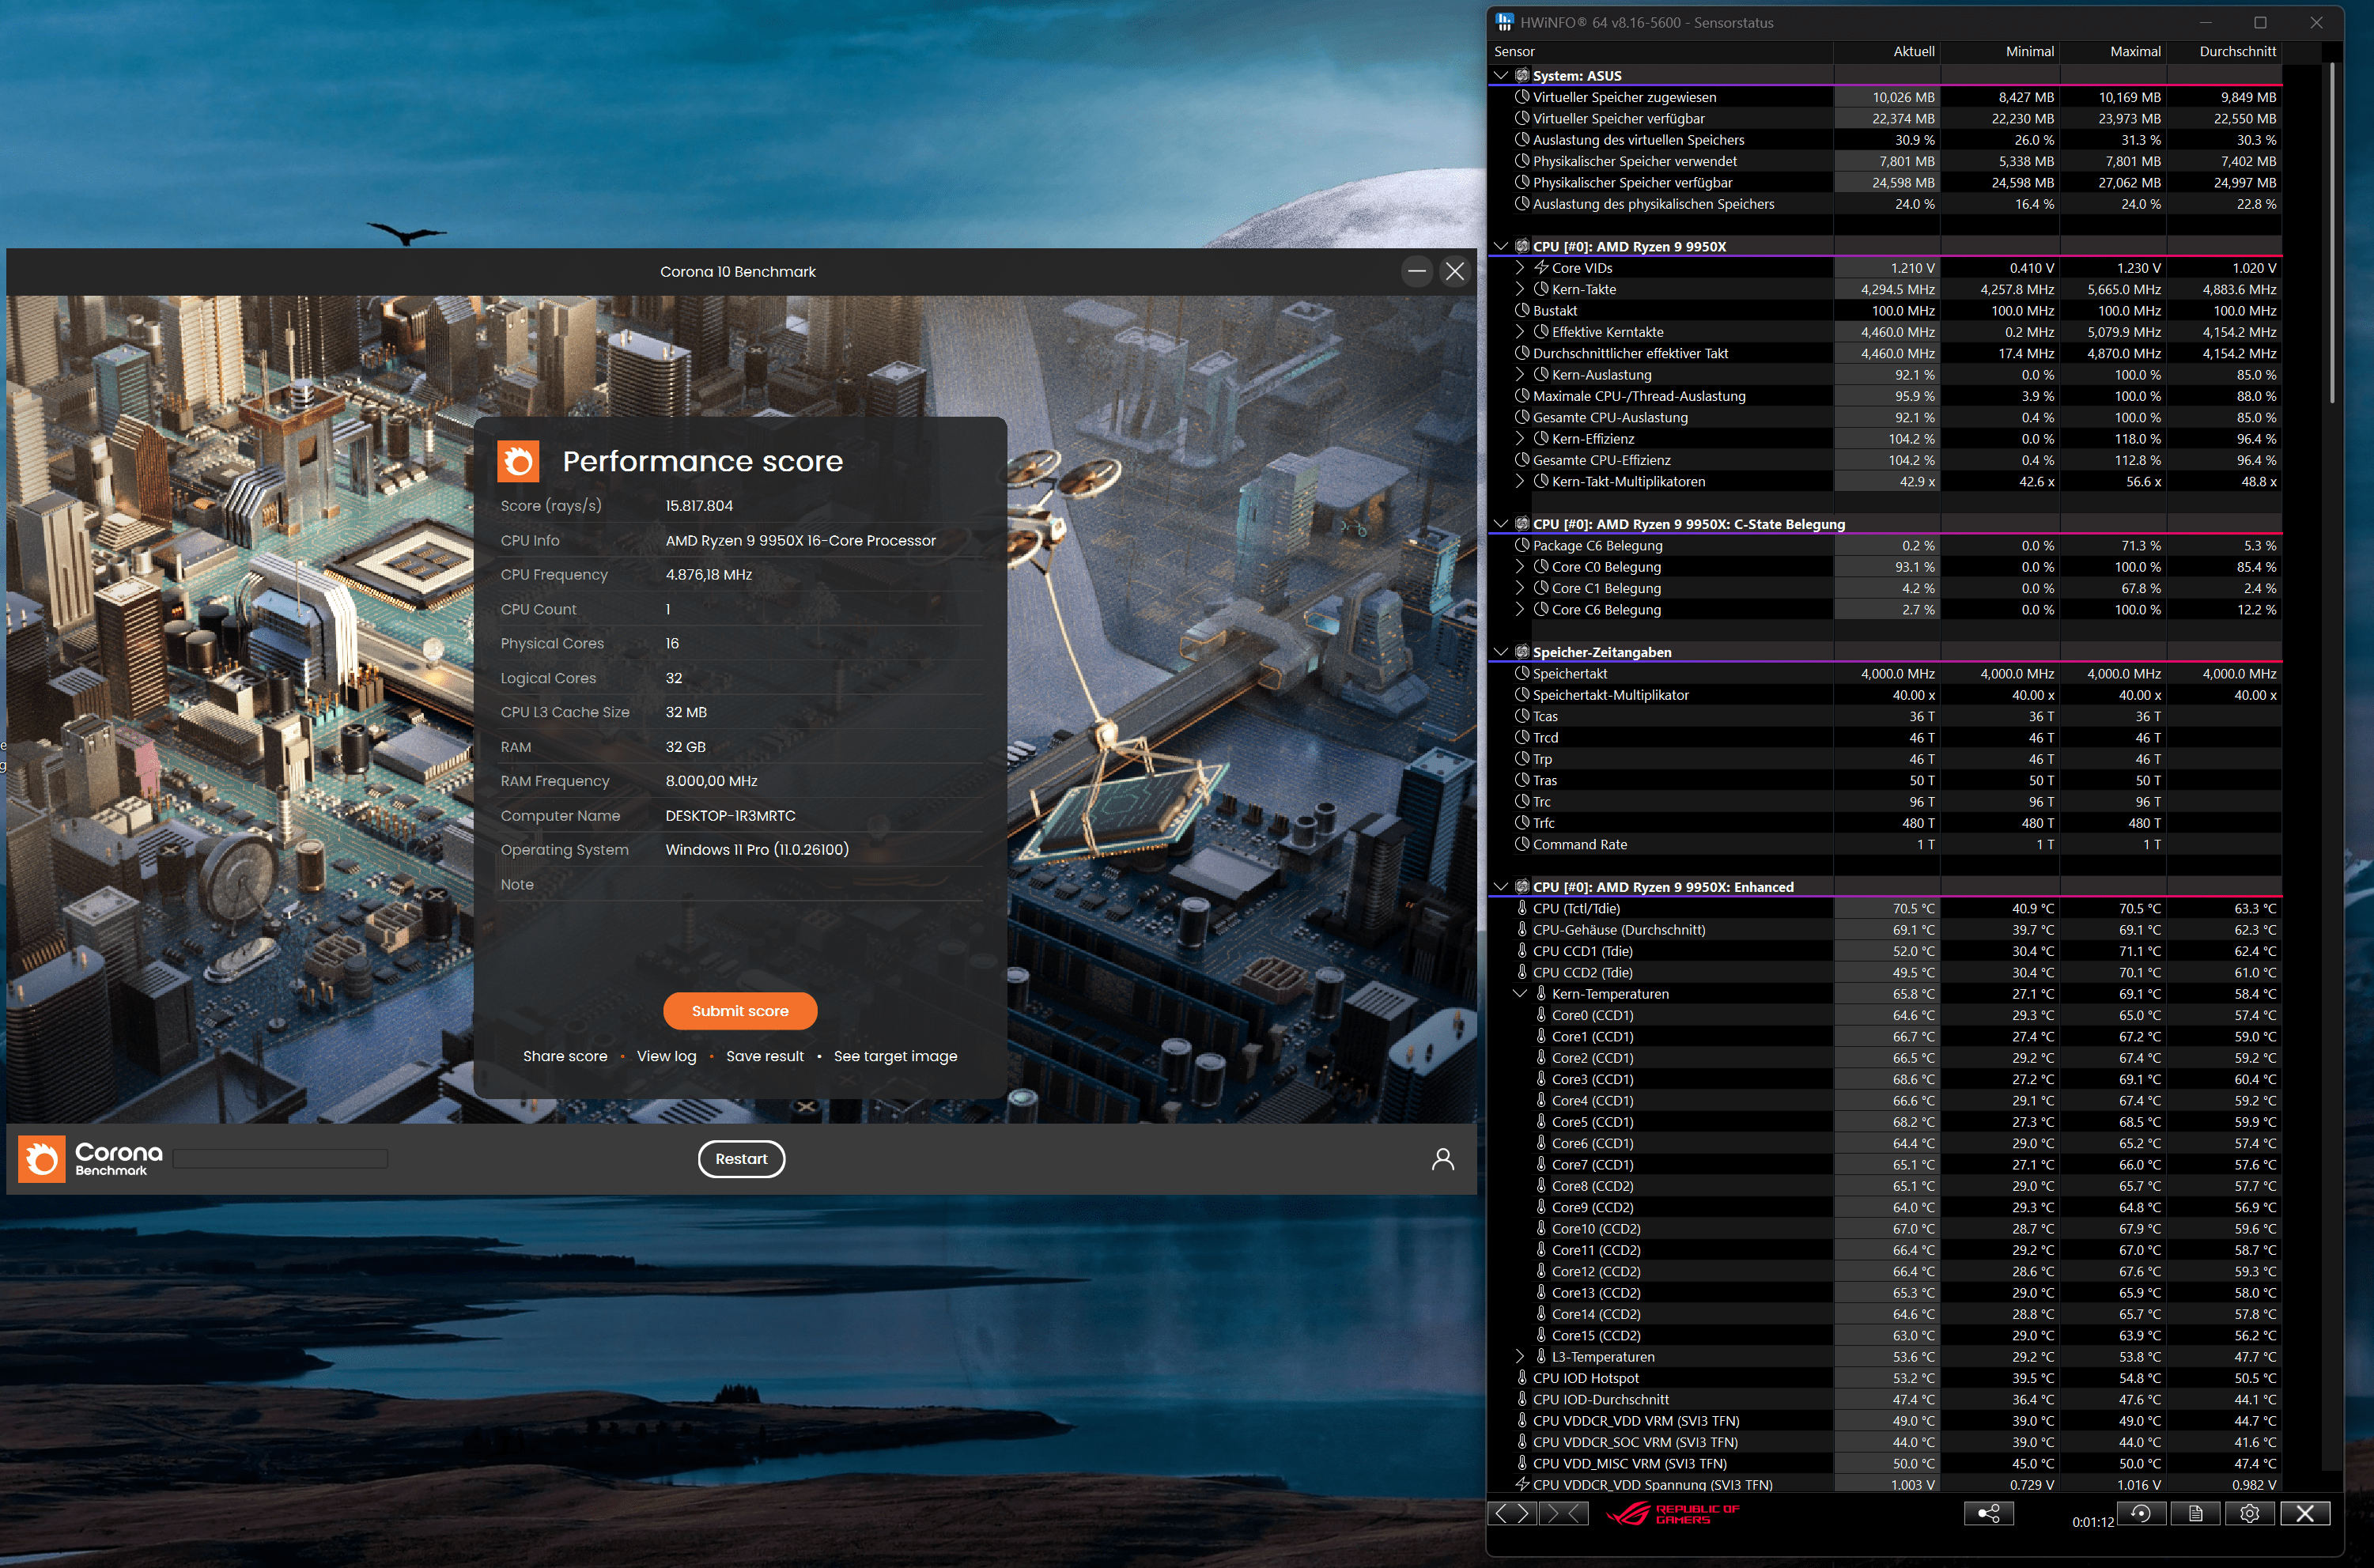This screenshot has height=1568, width=2374.
Task: Click the Restart button in Corona
Action: pyautogui.click(x=741, y=1159)
